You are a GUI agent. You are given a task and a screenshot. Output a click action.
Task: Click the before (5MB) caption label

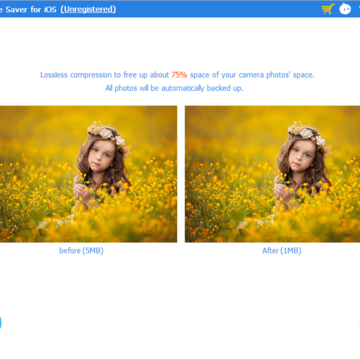(x=81, y=251)
